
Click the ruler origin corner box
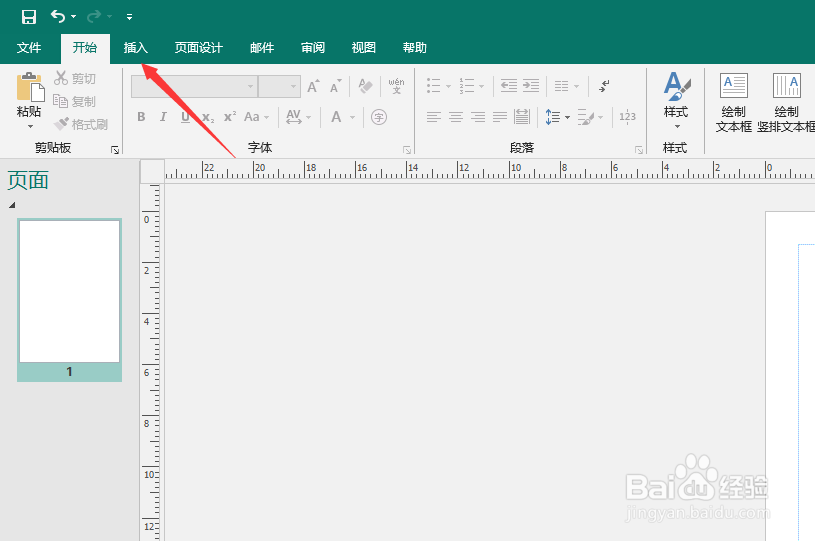pyautogui.click(x=152, y=171)
